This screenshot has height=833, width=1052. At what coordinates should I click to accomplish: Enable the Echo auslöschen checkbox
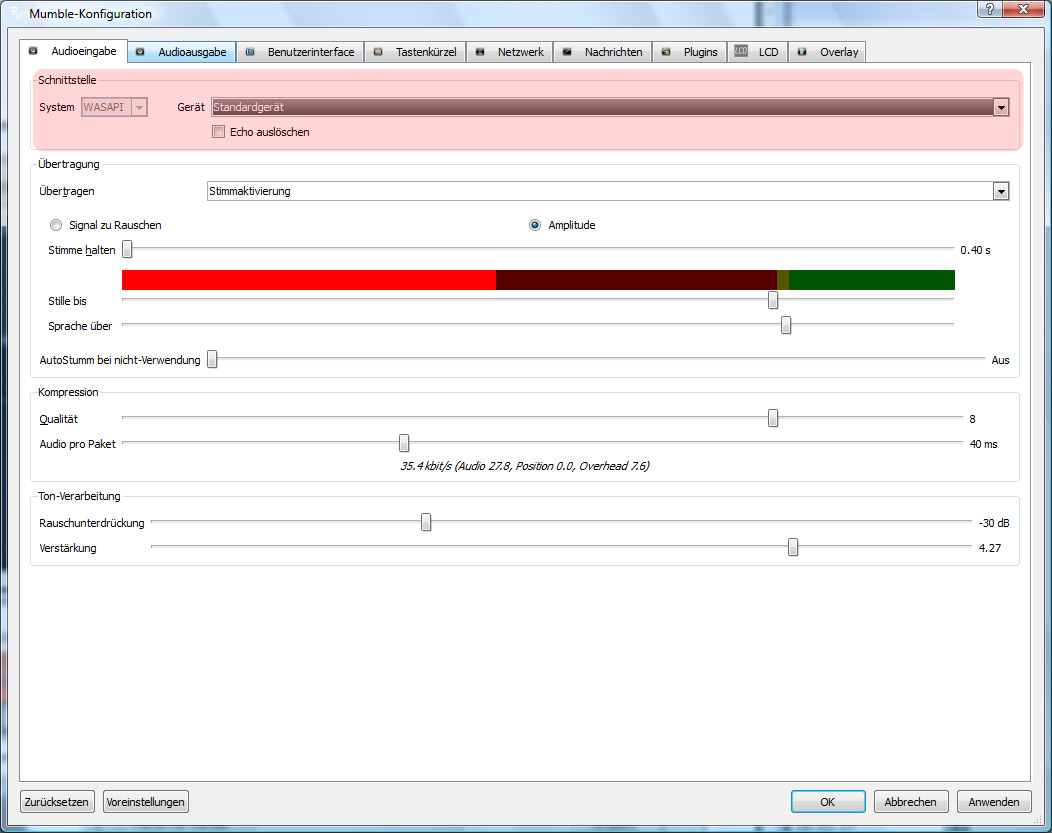point(218,132)
